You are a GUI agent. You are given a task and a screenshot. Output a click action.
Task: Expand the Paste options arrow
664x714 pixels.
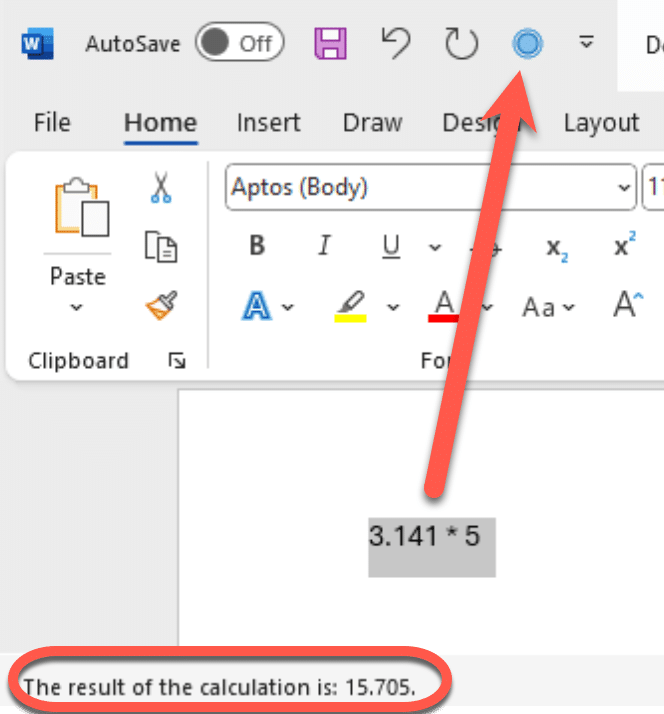pos(77,307)
